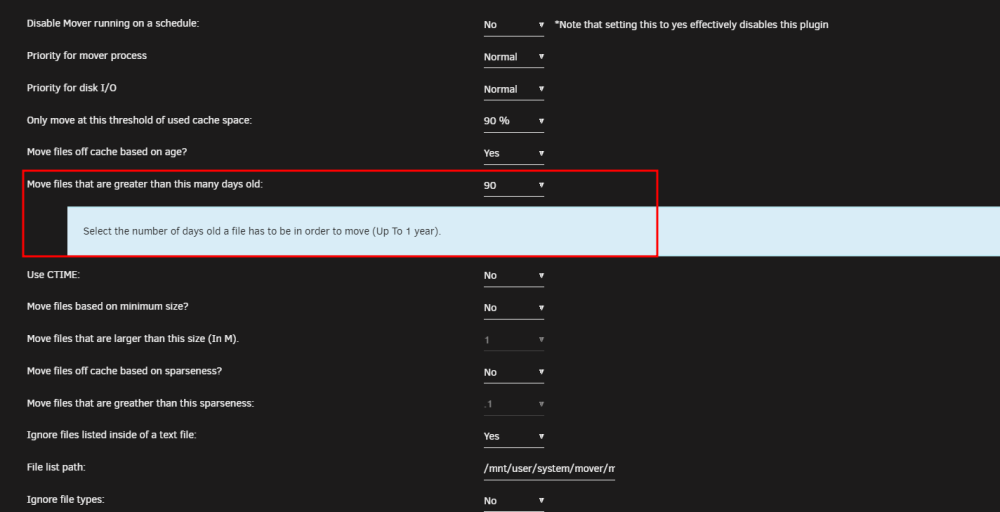Open the Priority for disk I/O dropdown
Screen dimensions: 1000x512
[x=513, y=89]
